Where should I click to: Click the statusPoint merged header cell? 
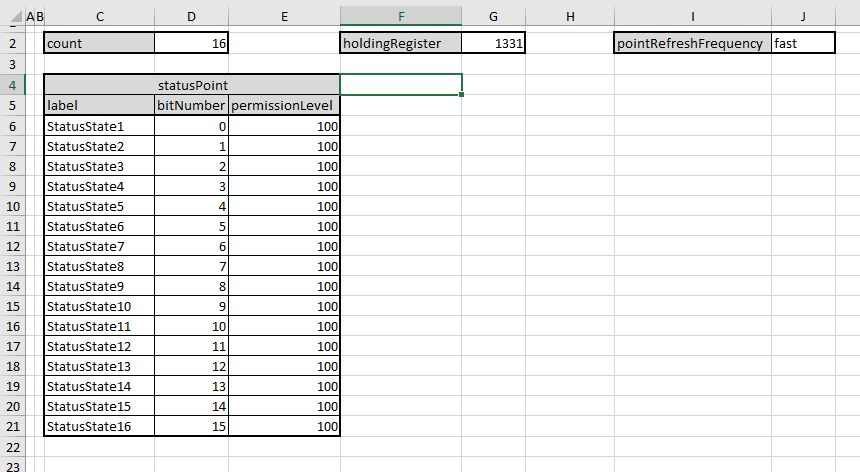pos(192,85)
